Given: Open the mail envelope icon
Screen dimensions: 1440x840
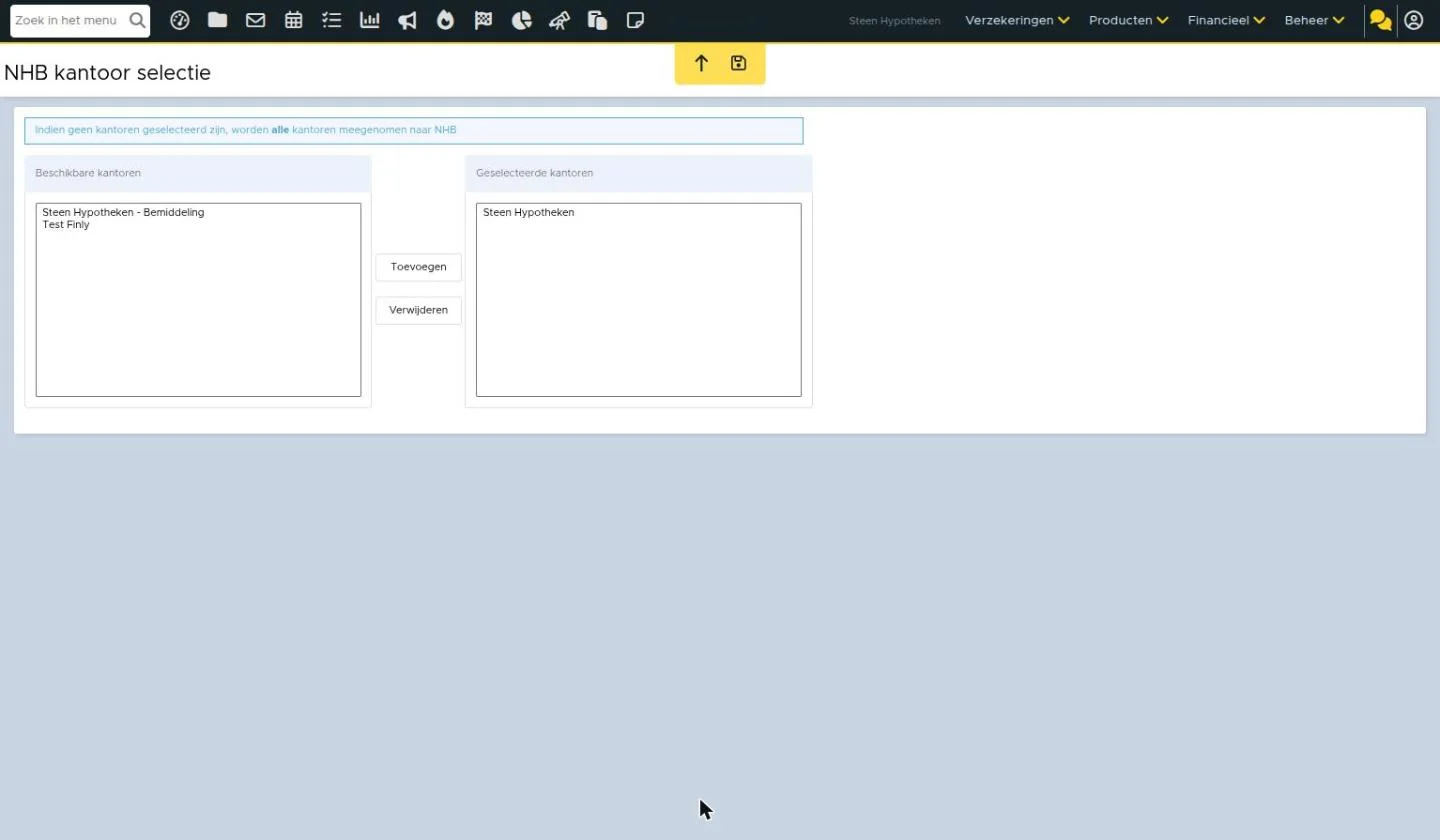Looking at the screenshot, I should pos(255,20).
